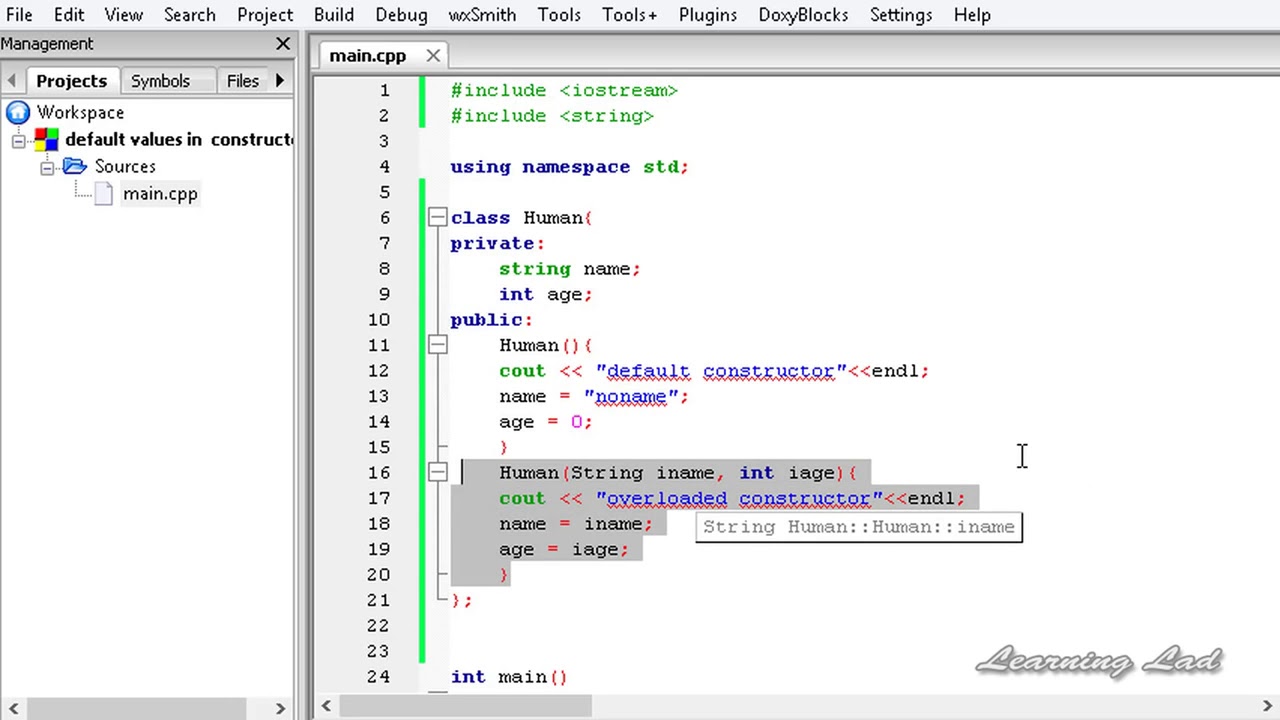Open the Plugins menu
1280x720 pixels.
[x=708, y=15]
